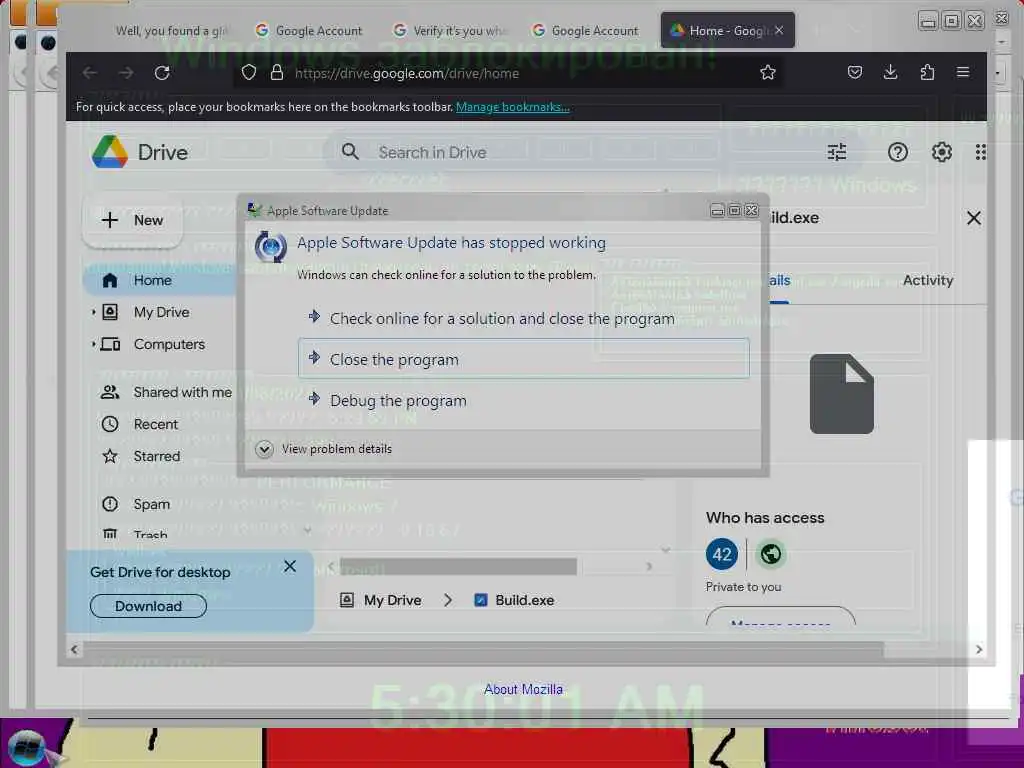Image resolution: width=1024 pixels, height=768 pixels.
Task: Choose Debug the program
Action: click(x=398, y=400)
